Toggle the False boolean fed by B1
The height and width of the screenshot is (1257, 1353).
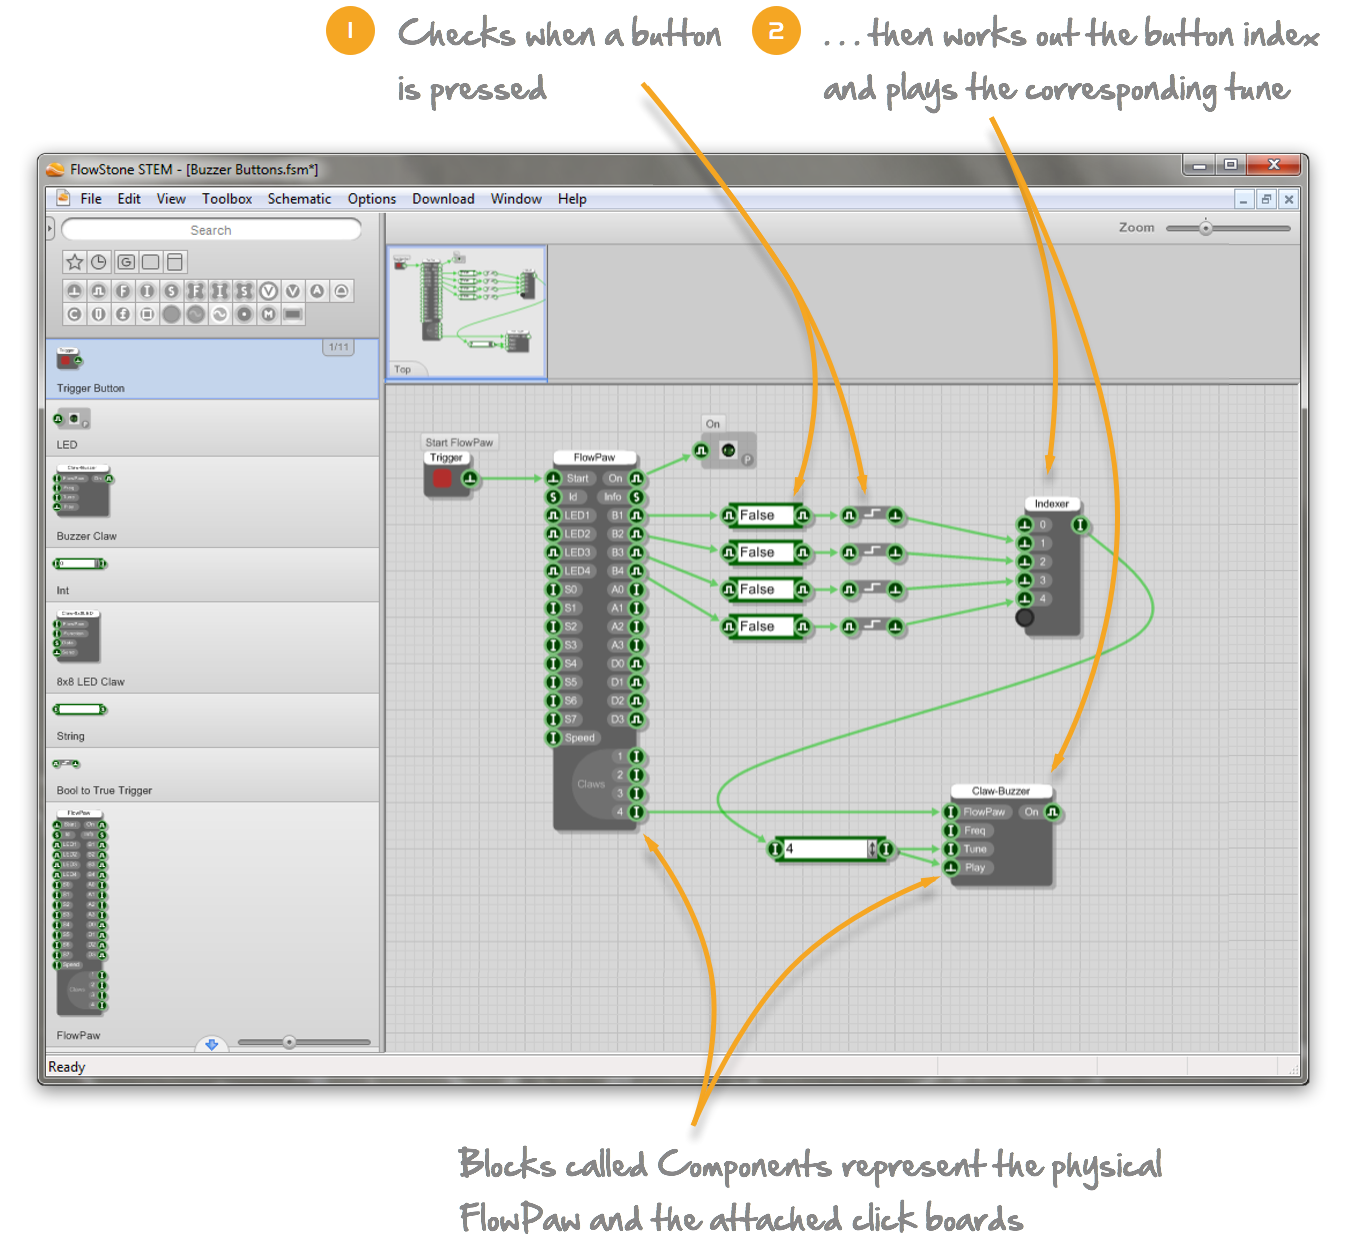point(765,515)
